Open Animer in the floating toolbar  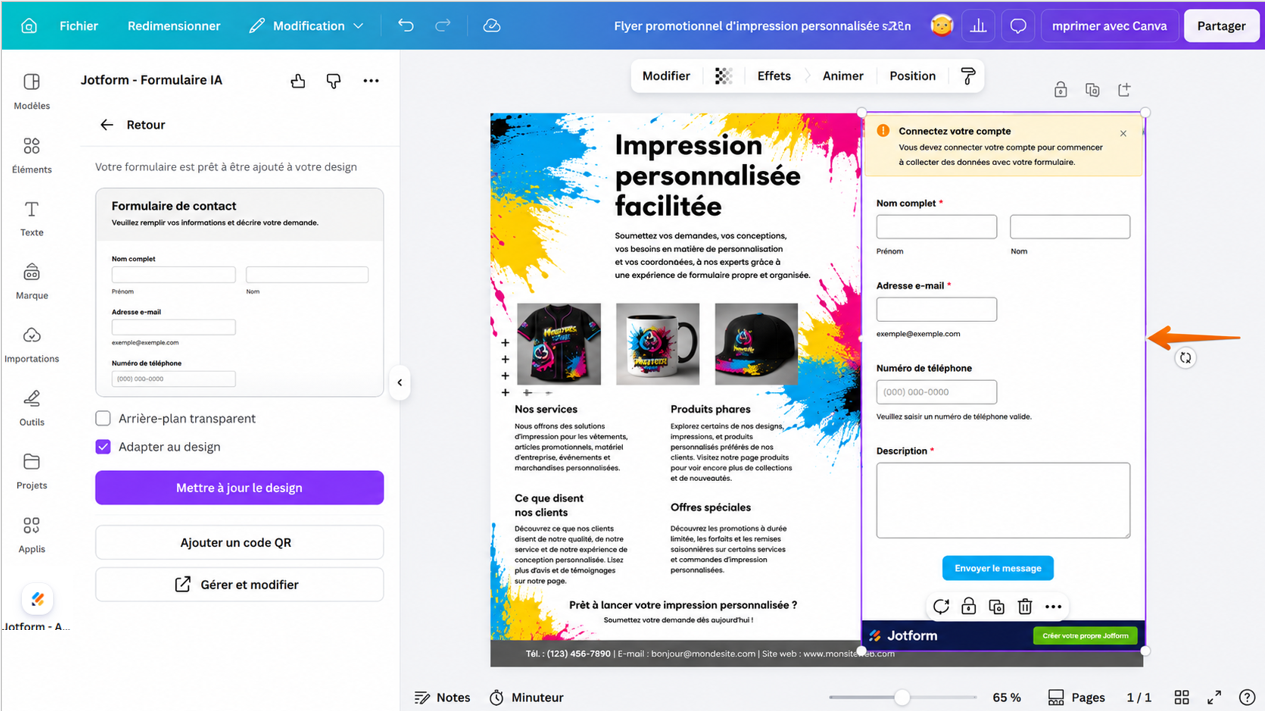[x=843, y=76]
